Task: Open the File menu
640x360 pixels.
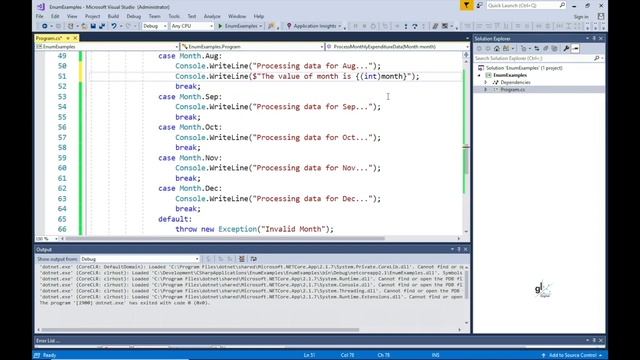Action: 40,16
